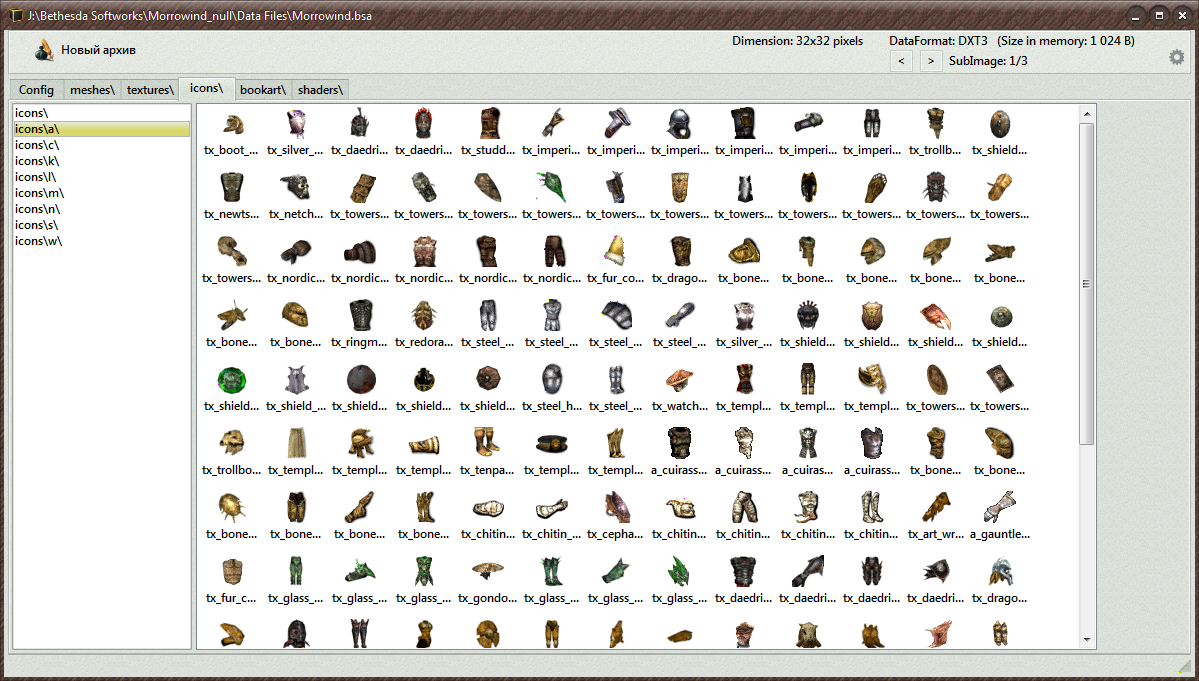The image size is (1199, 681).
Task: Click the tx_art_wr... bracer icon
Action: point(936,508)
